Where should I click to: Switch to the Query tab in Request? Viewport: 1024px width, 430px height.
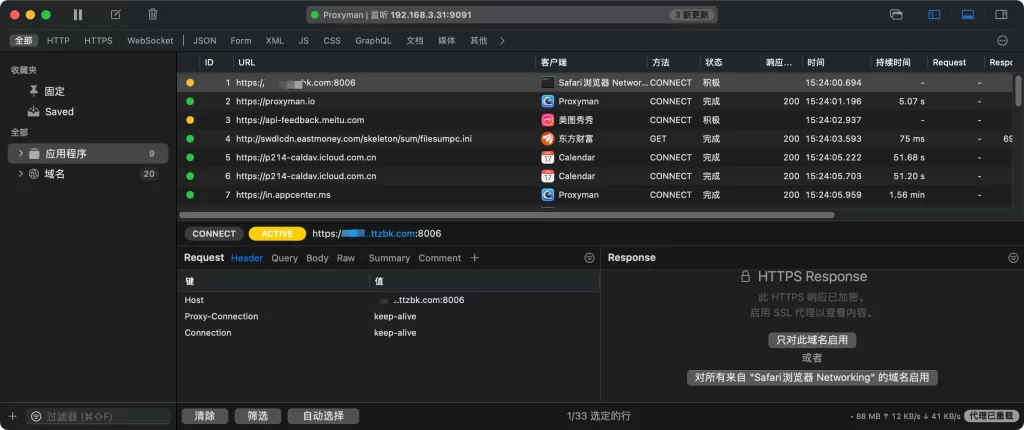284,258
